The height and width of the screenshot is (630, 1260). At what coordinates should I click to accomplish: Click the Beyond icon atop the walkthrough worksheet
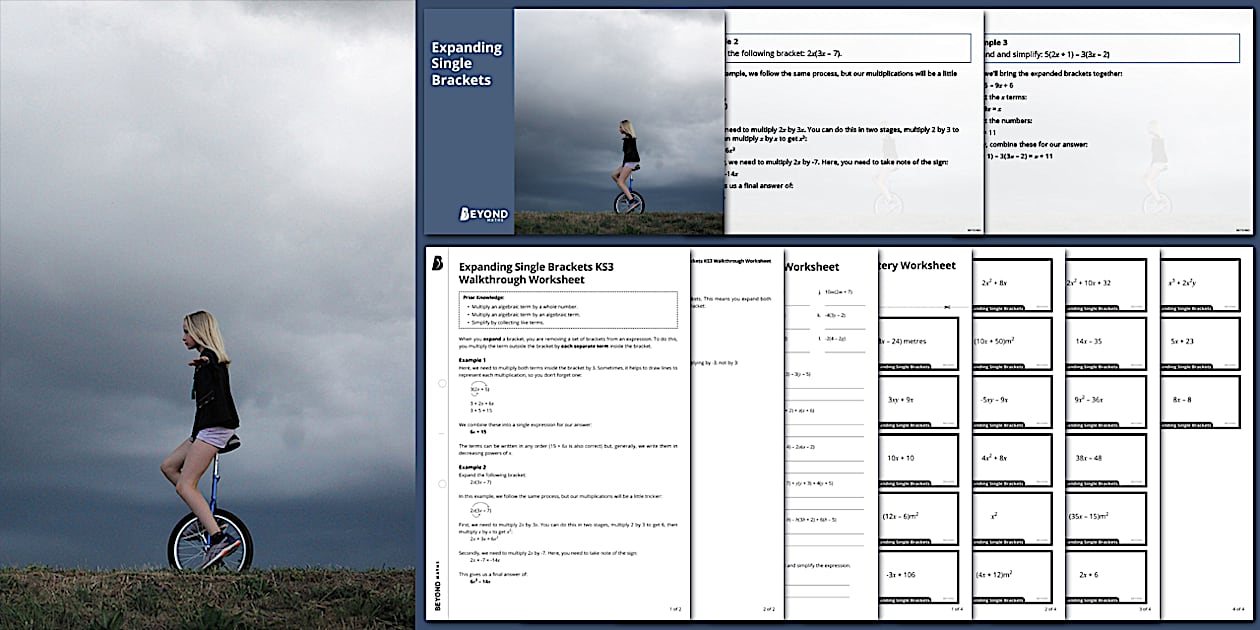pos(438,264)
